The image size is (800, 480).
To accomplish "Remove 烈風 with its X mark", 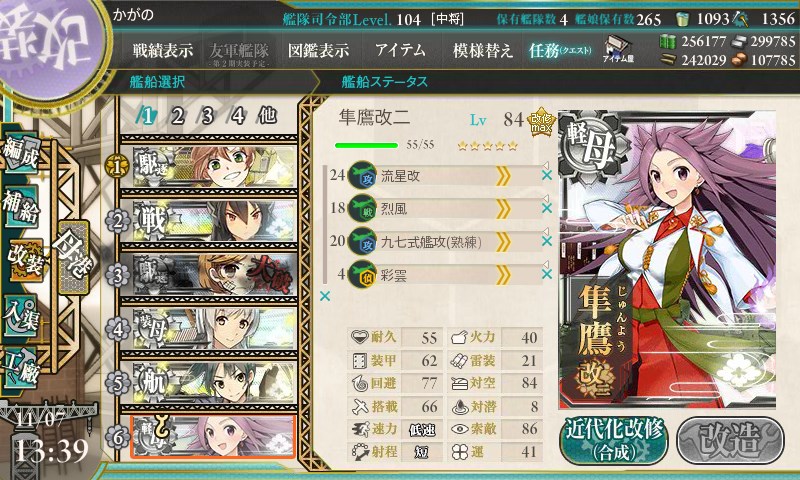I will pyautogui.click(x=546, y=208).
